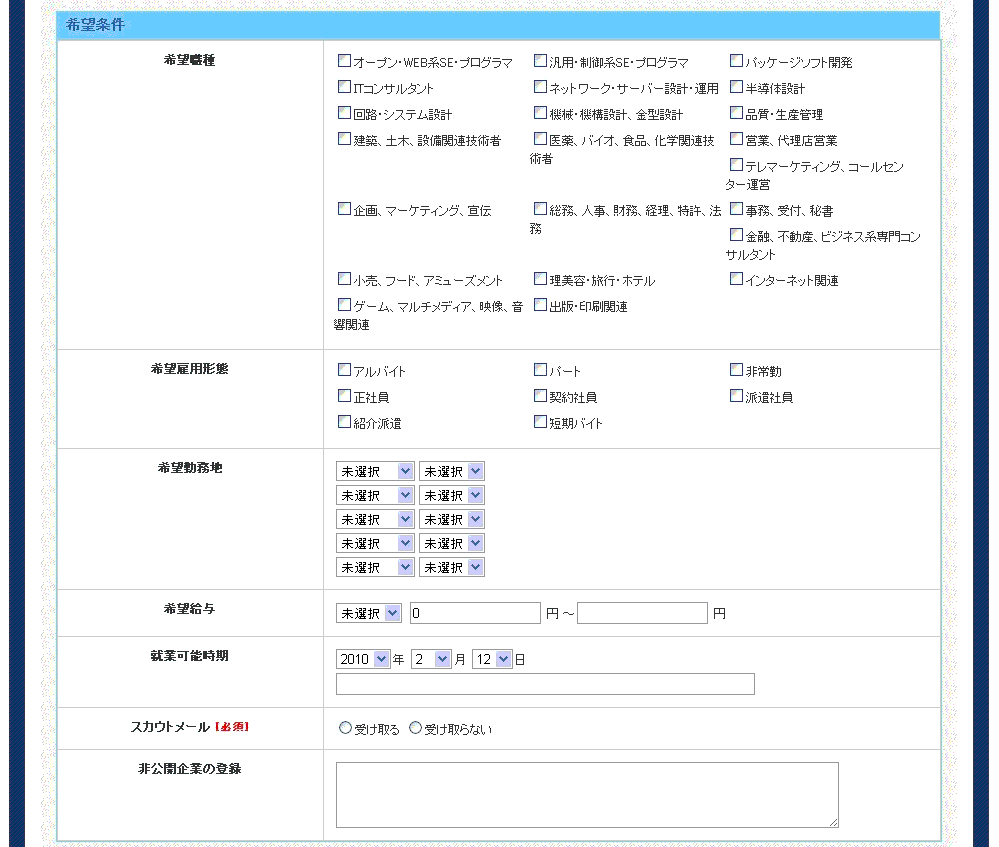The height and width of the screenshot is (847, 999).
Task: Open the 希望給与 type dropdown
Action: [368, 613]
